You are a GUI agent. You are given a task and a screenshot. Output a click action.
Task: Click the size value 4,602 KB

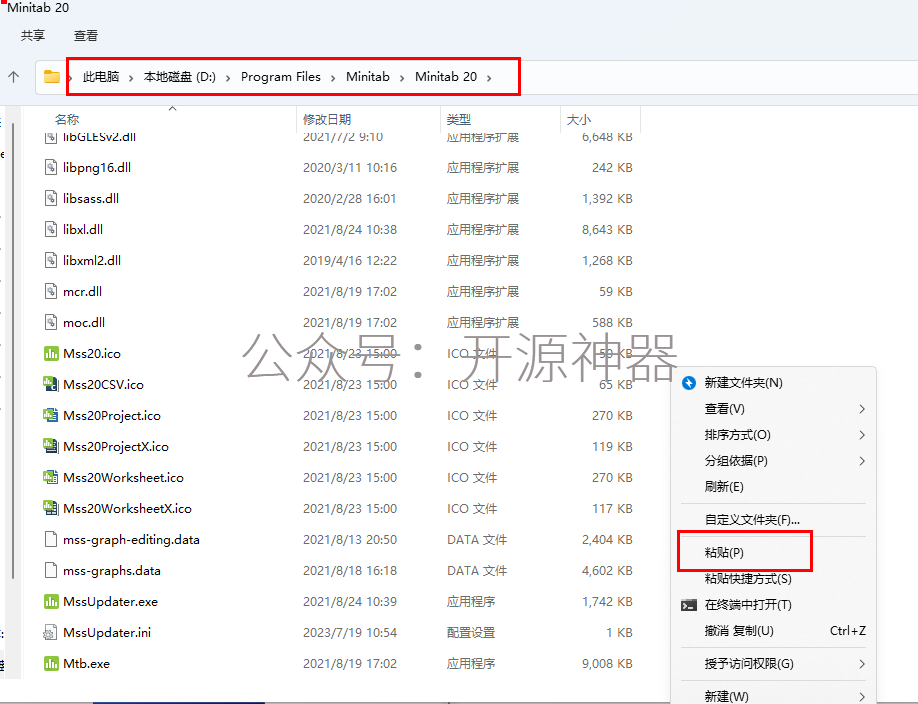[607, 571]
